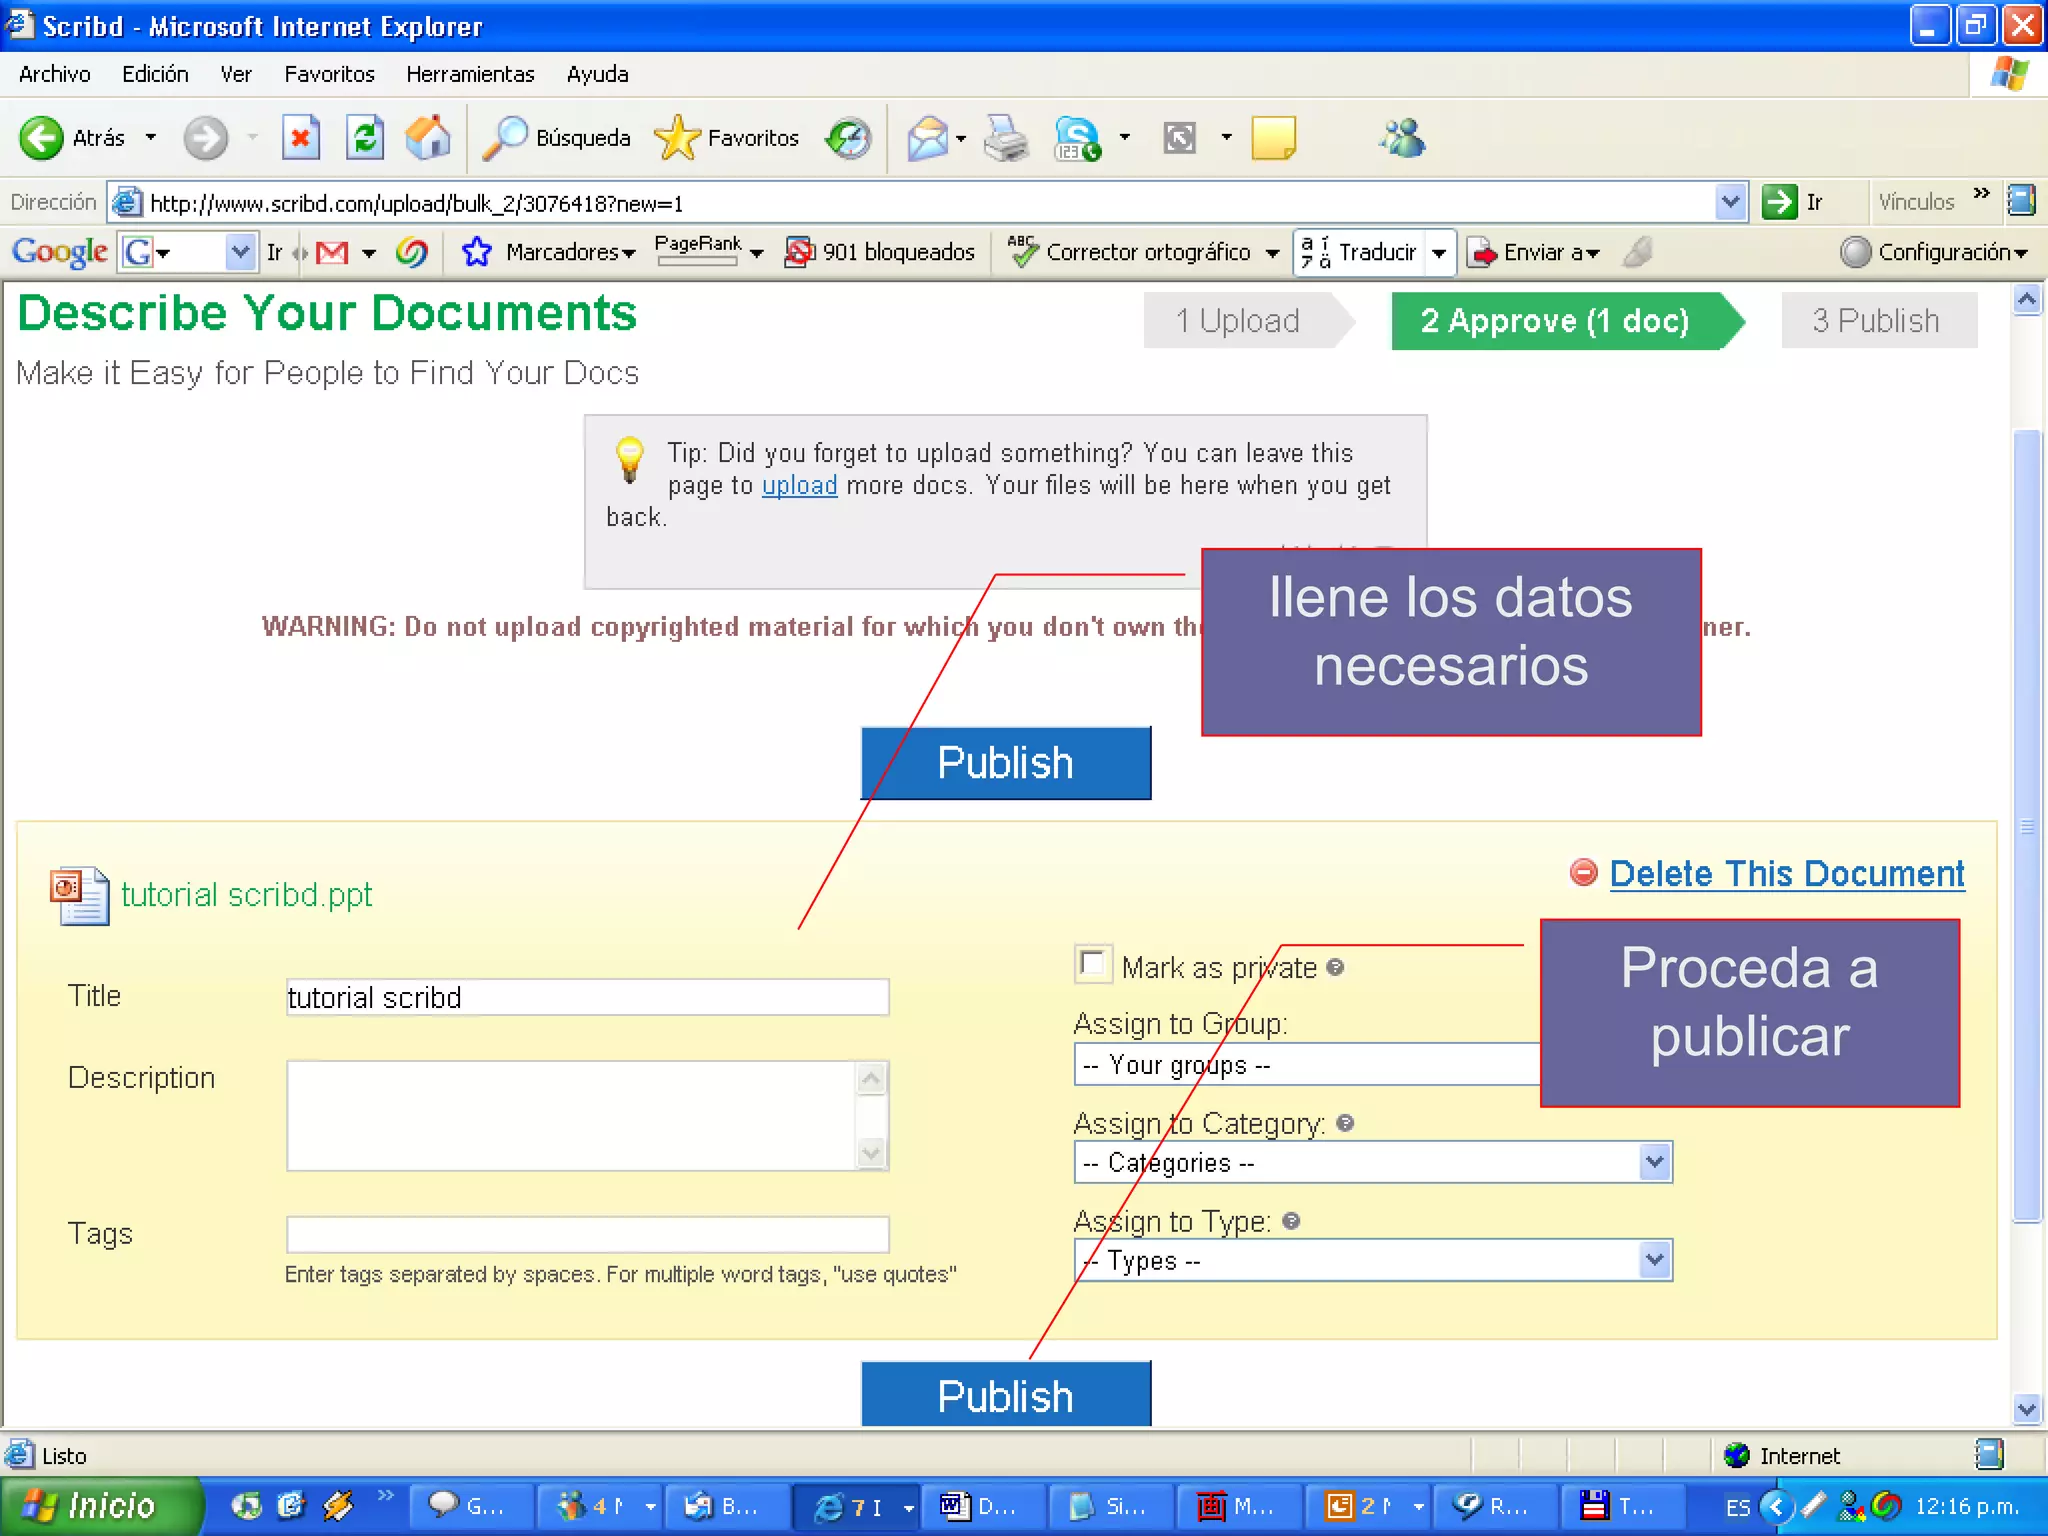2048x1536 pixels.
Task: Open the Favoritos menu in menu bar
Action: 329,74
